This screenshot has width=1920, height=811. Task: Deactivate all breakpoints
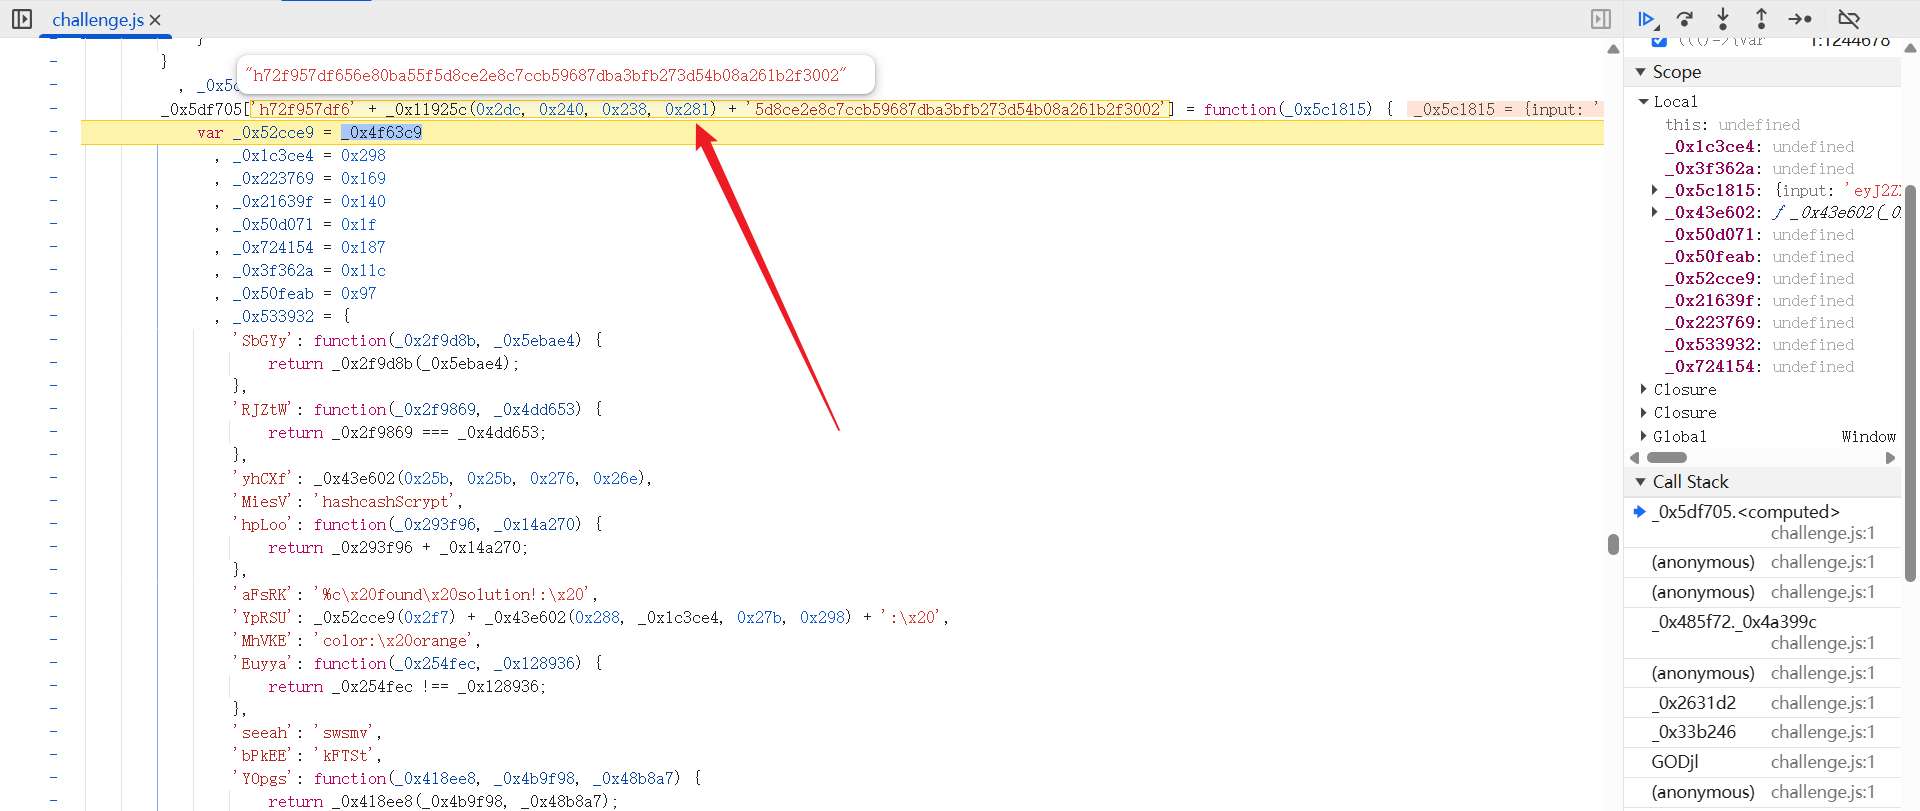[1849, 19]
